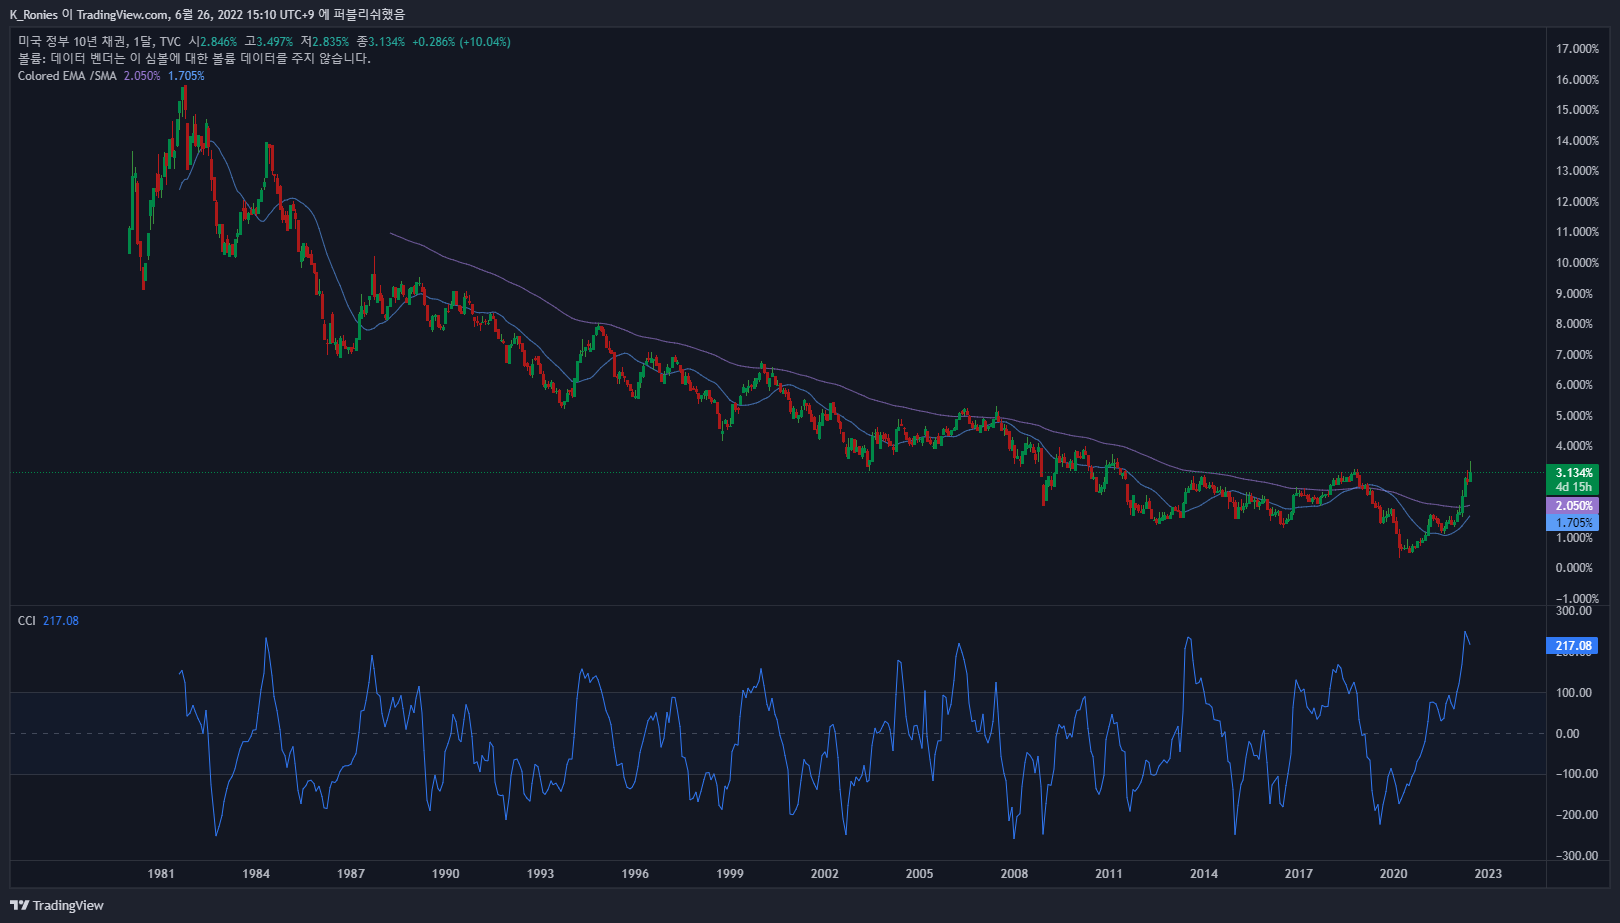1620x923 pixels.
Task: Click the volume data notice starting with '볼륨:'
Action: pos(194,59)
